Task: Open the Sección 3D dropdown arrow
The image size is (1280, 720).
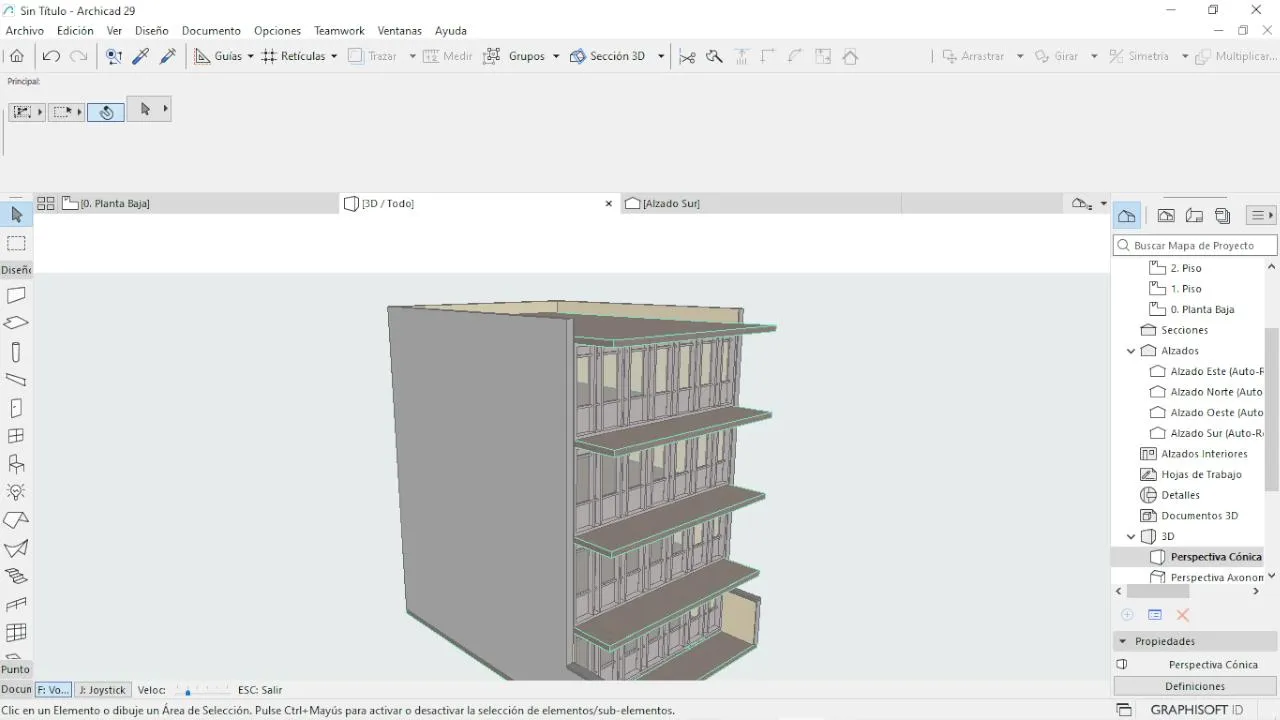Action: pos(661,56)
